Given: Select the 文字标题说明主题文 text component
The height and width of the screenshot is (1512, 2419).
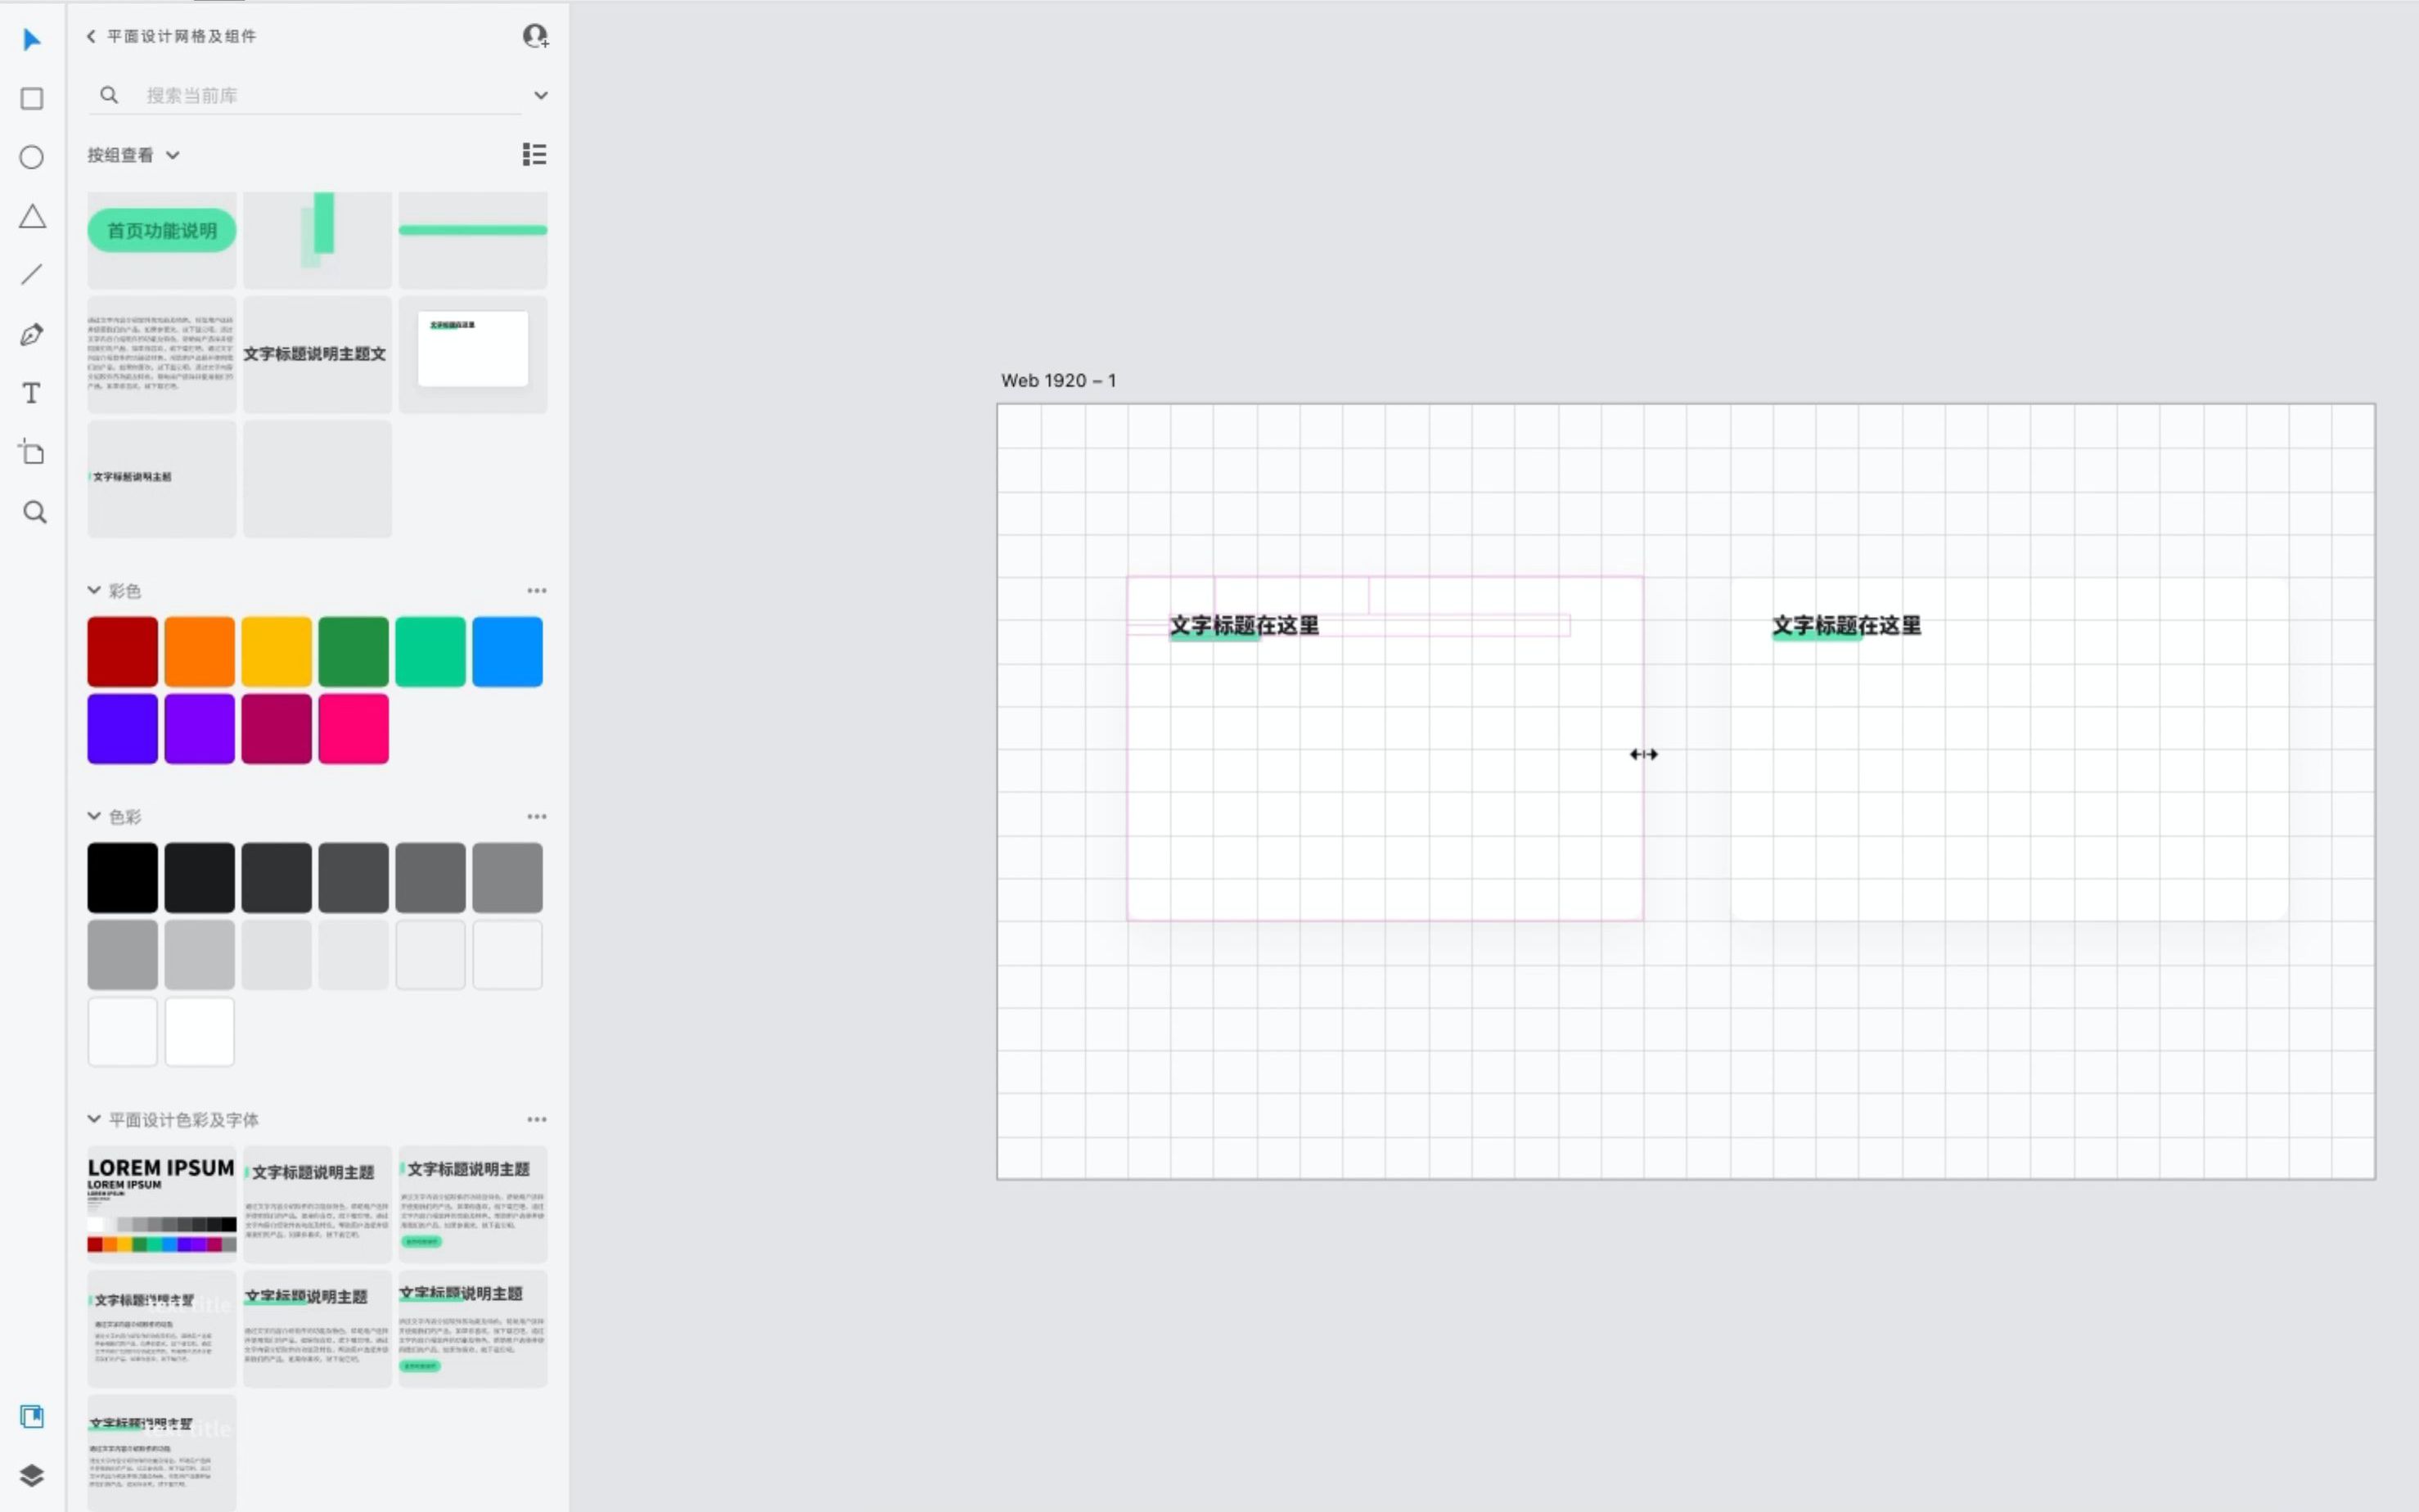Looking at the screenshot, I should (x=317, y=354).
